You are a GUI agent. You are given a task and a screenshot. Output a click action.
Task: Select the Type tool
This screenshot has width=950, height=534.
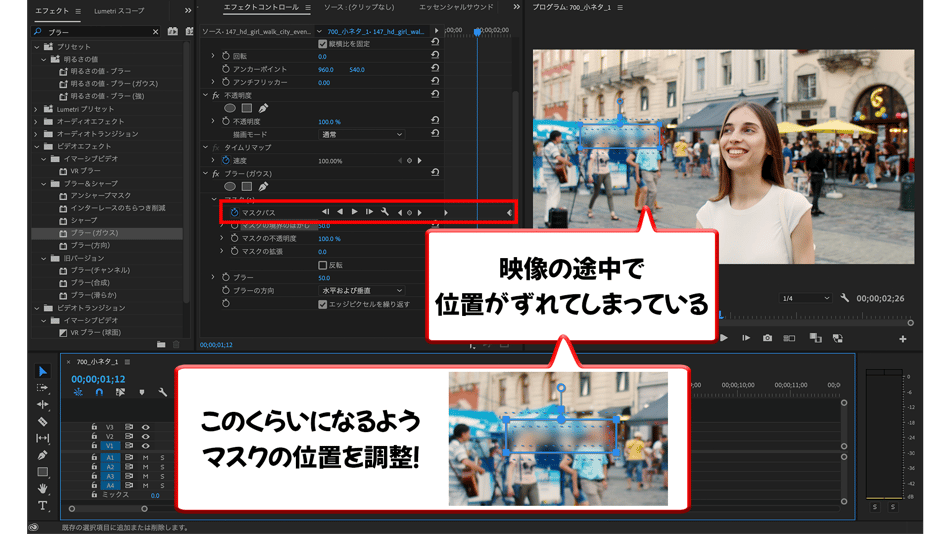pos(43,506)
